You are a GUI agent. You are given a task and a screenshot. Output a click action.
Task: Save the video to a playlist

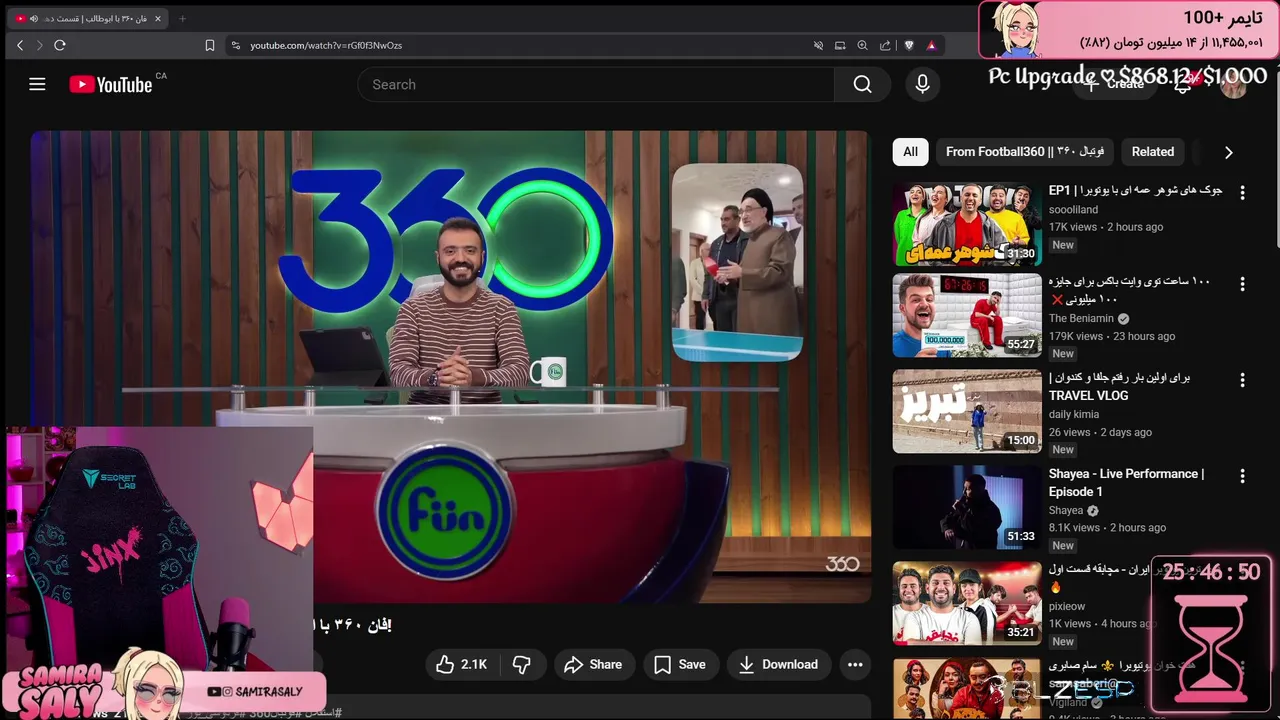[680, 664]
